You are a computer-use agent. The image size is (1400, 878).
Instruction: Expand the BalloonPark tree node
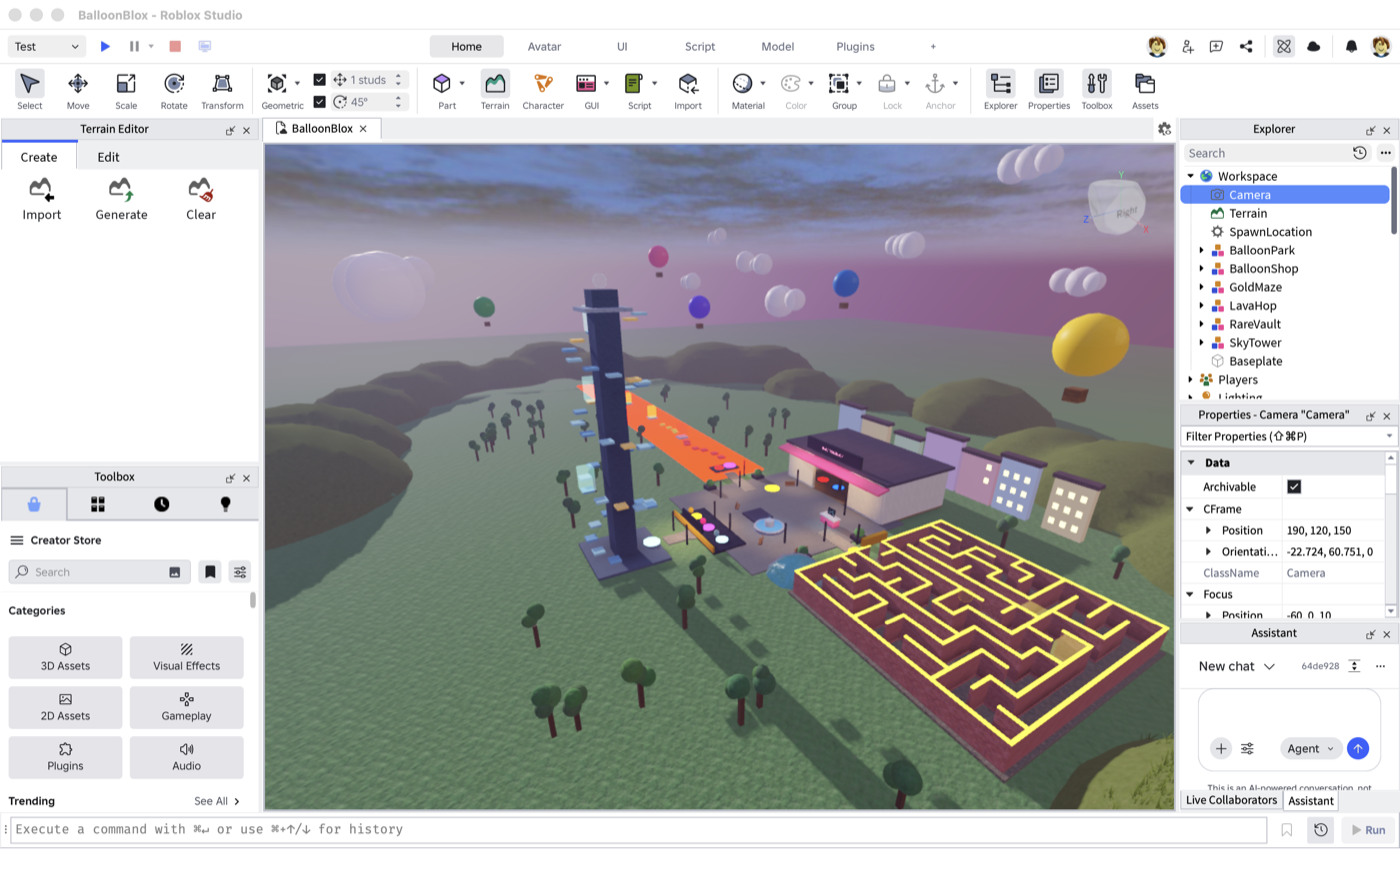tap(1201, 250)
